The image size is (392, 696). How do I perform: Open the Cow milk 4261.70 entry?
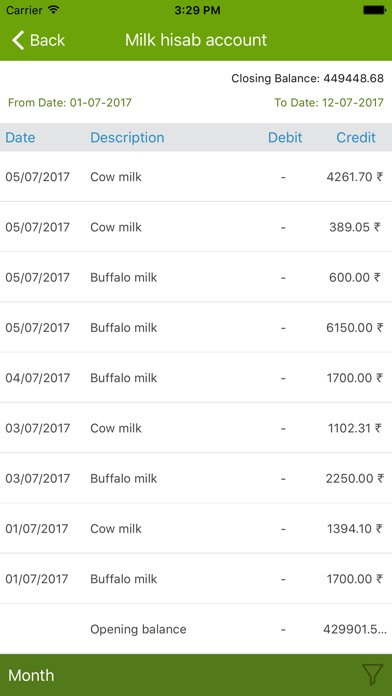point(196,177)
